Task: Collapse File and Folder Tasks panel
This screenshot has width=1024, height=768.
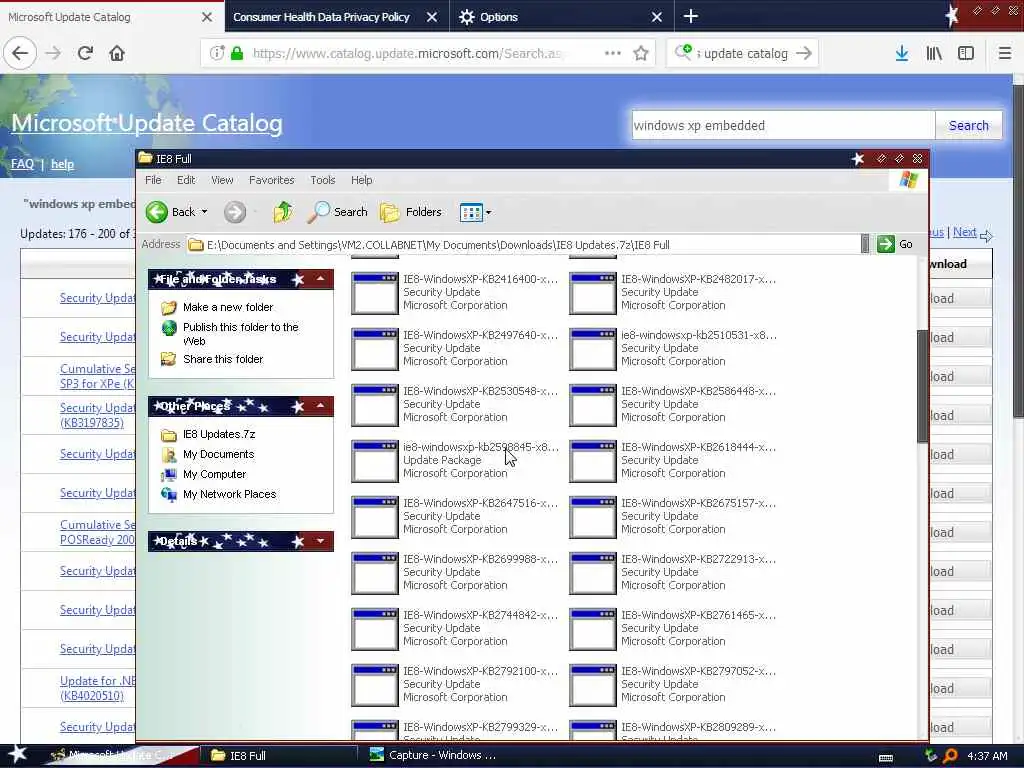Action: coord(321,279)
